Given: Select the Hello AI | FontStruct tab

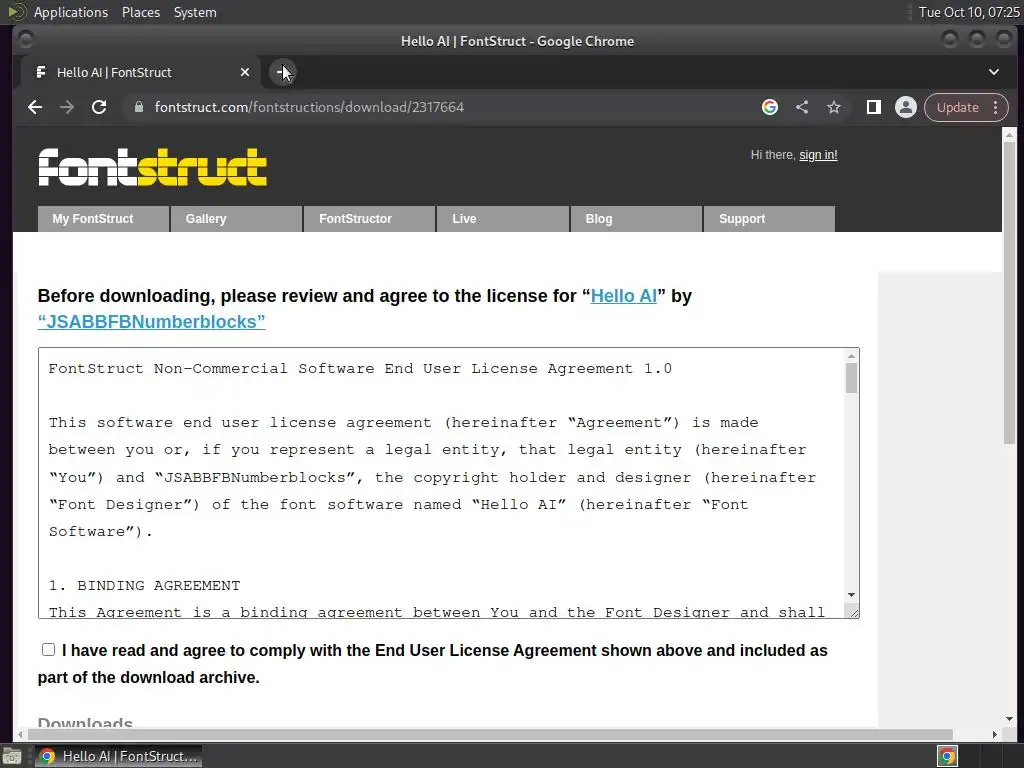Looking at the screenshot, I should 142,72.
